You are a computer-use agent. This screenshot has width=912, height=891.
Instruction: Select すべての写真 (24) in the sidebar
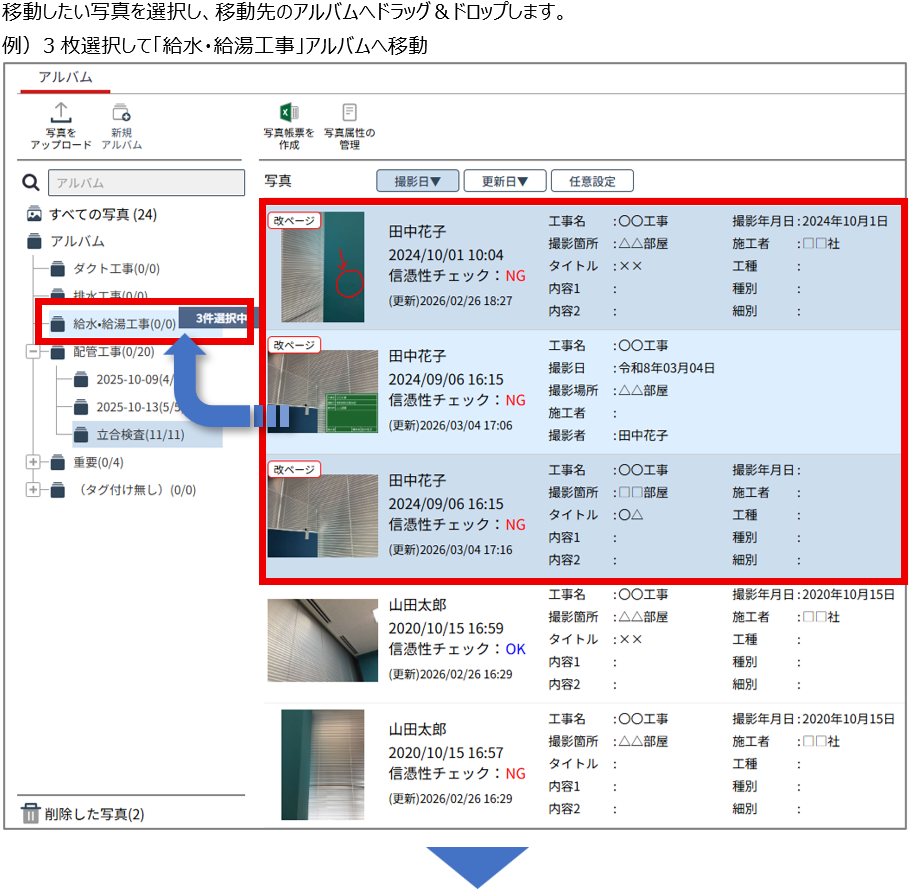coord(102,214)
